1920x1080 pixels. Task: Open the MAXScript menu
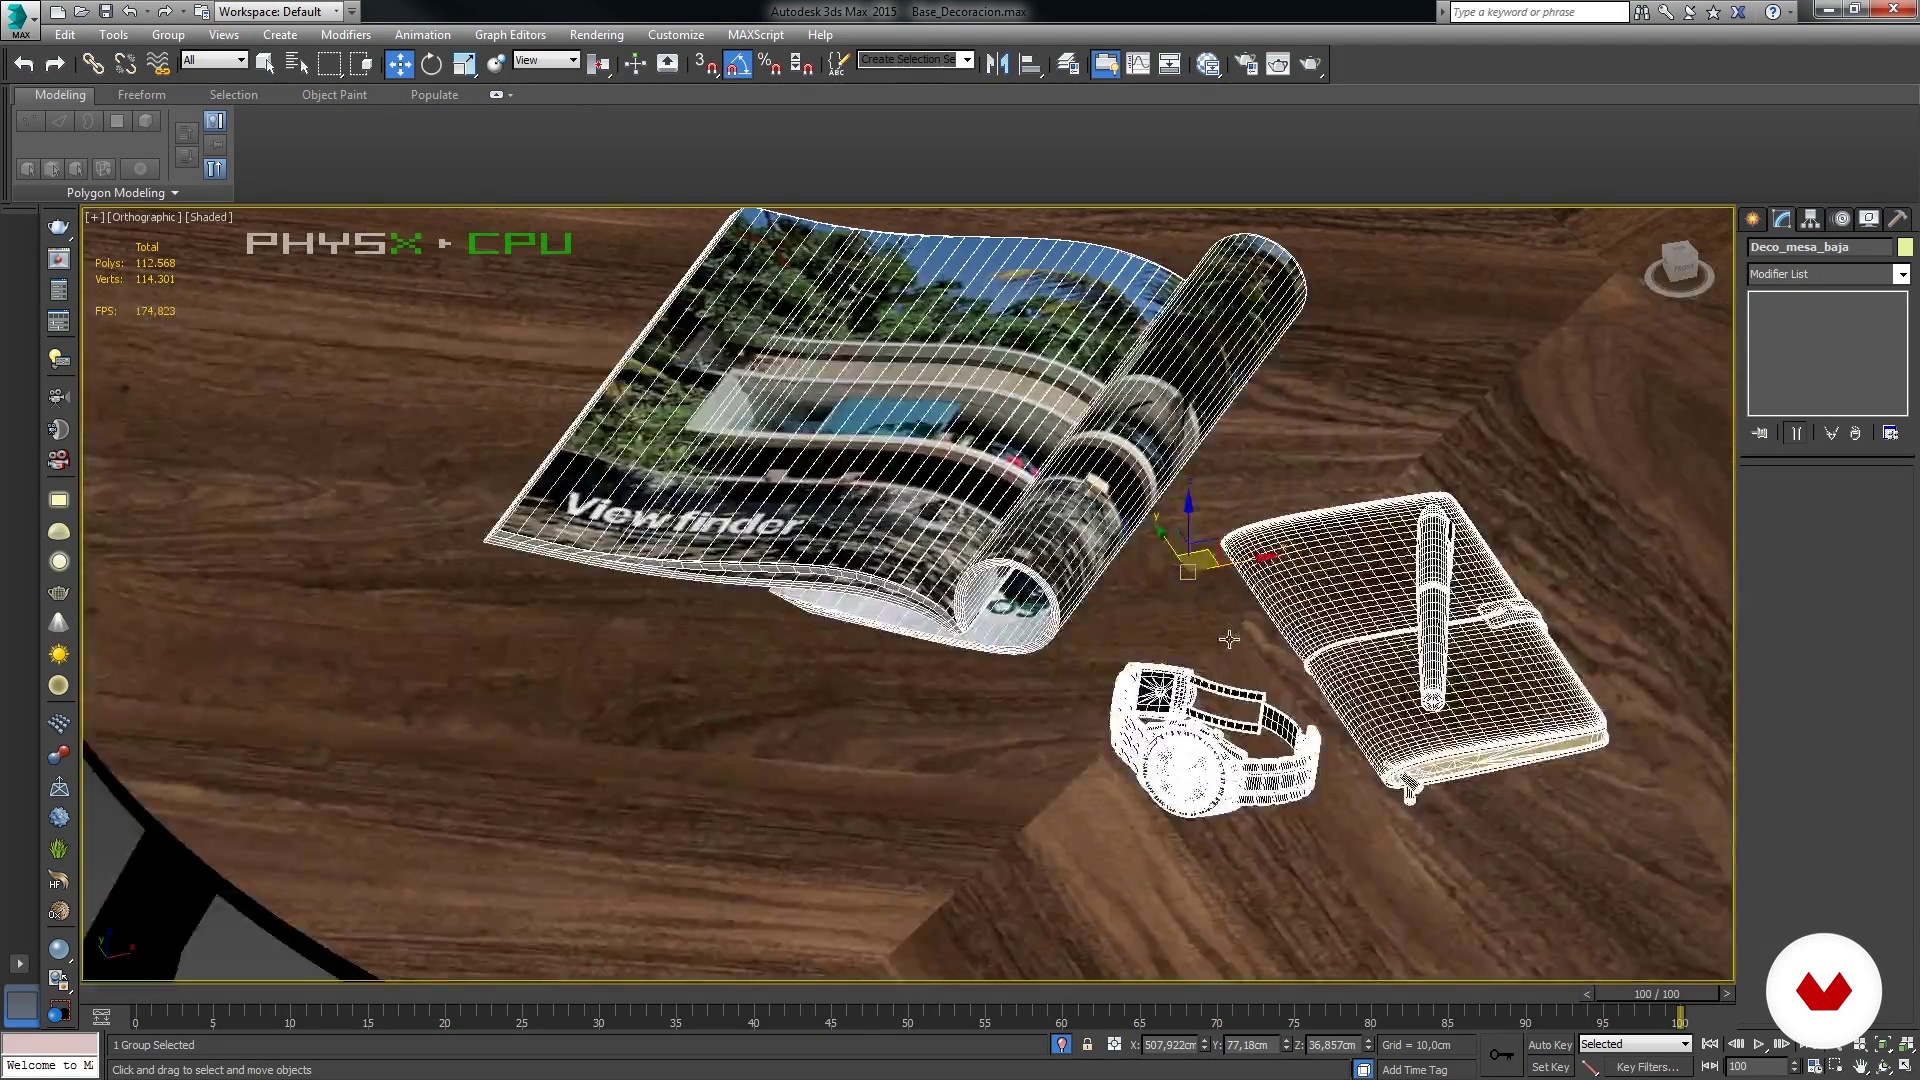755,35
